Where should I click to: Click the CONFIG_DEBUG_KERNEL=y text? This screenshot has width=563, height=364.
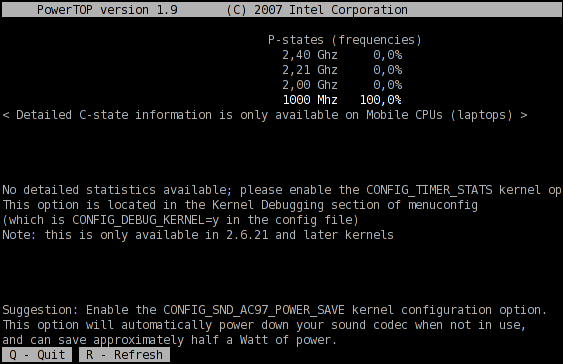pyautogui.click(x=145, y=220)
